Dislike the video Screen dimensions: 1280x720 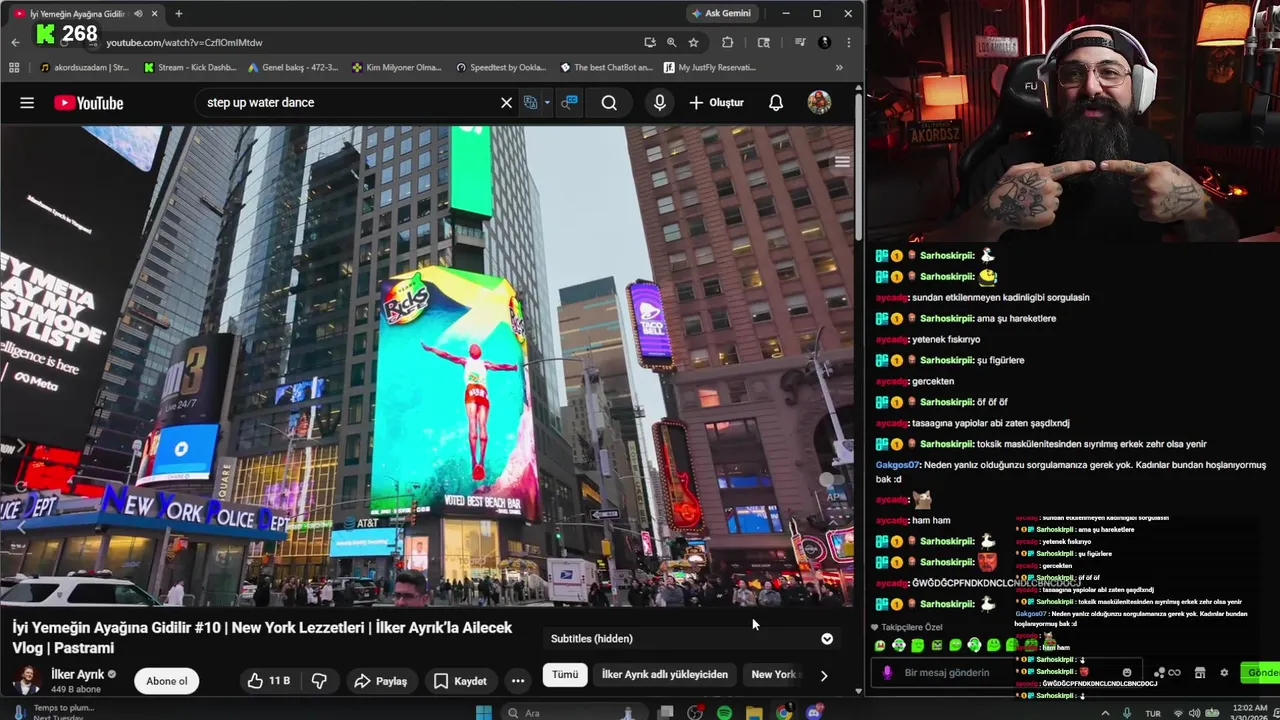tap(319, 681)
